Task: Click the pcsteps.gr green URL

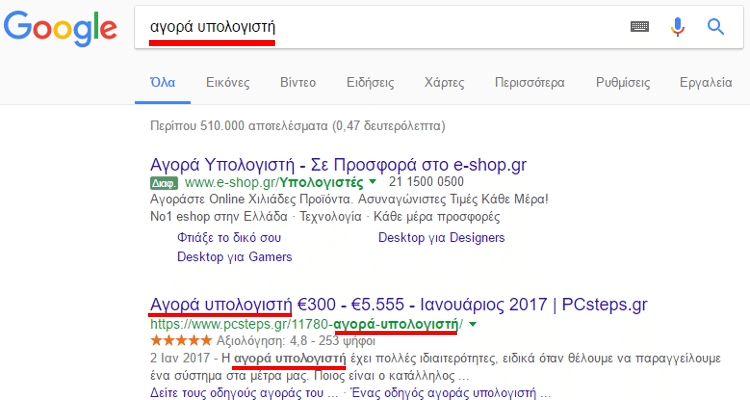Action: [x=307, y=324]
